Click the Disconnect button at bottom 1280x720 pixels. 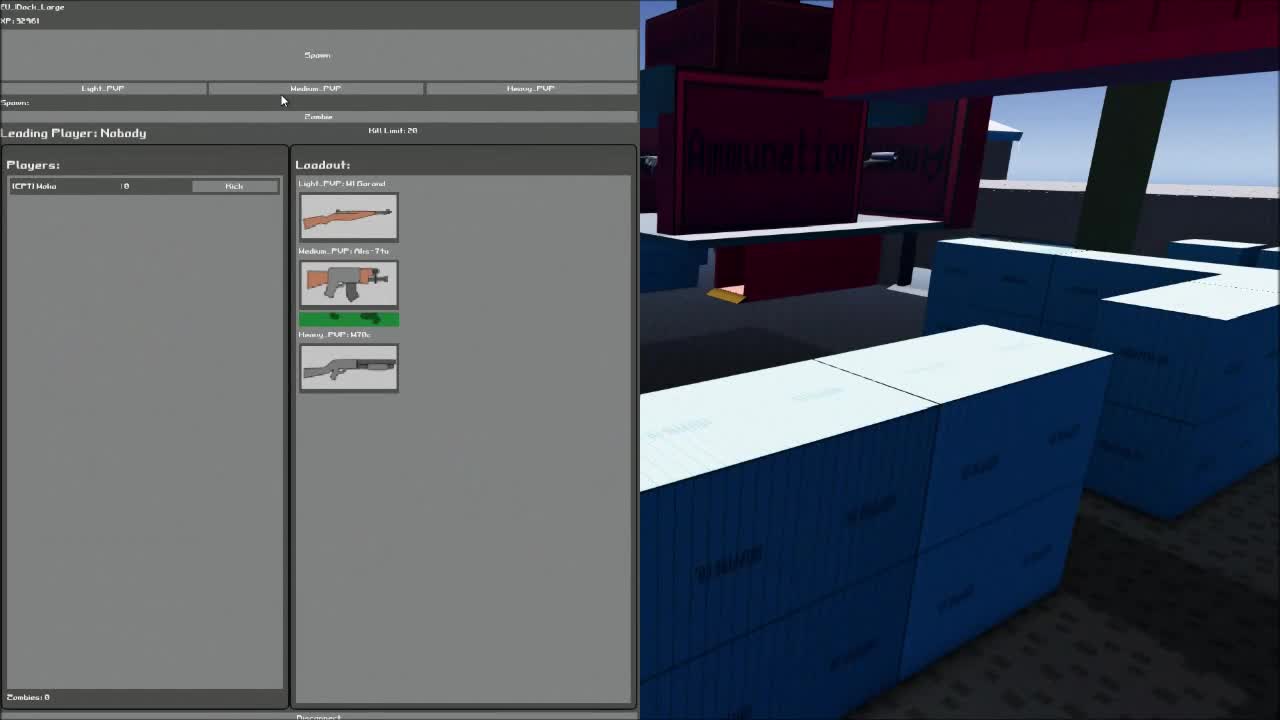(x=318, y=716)
